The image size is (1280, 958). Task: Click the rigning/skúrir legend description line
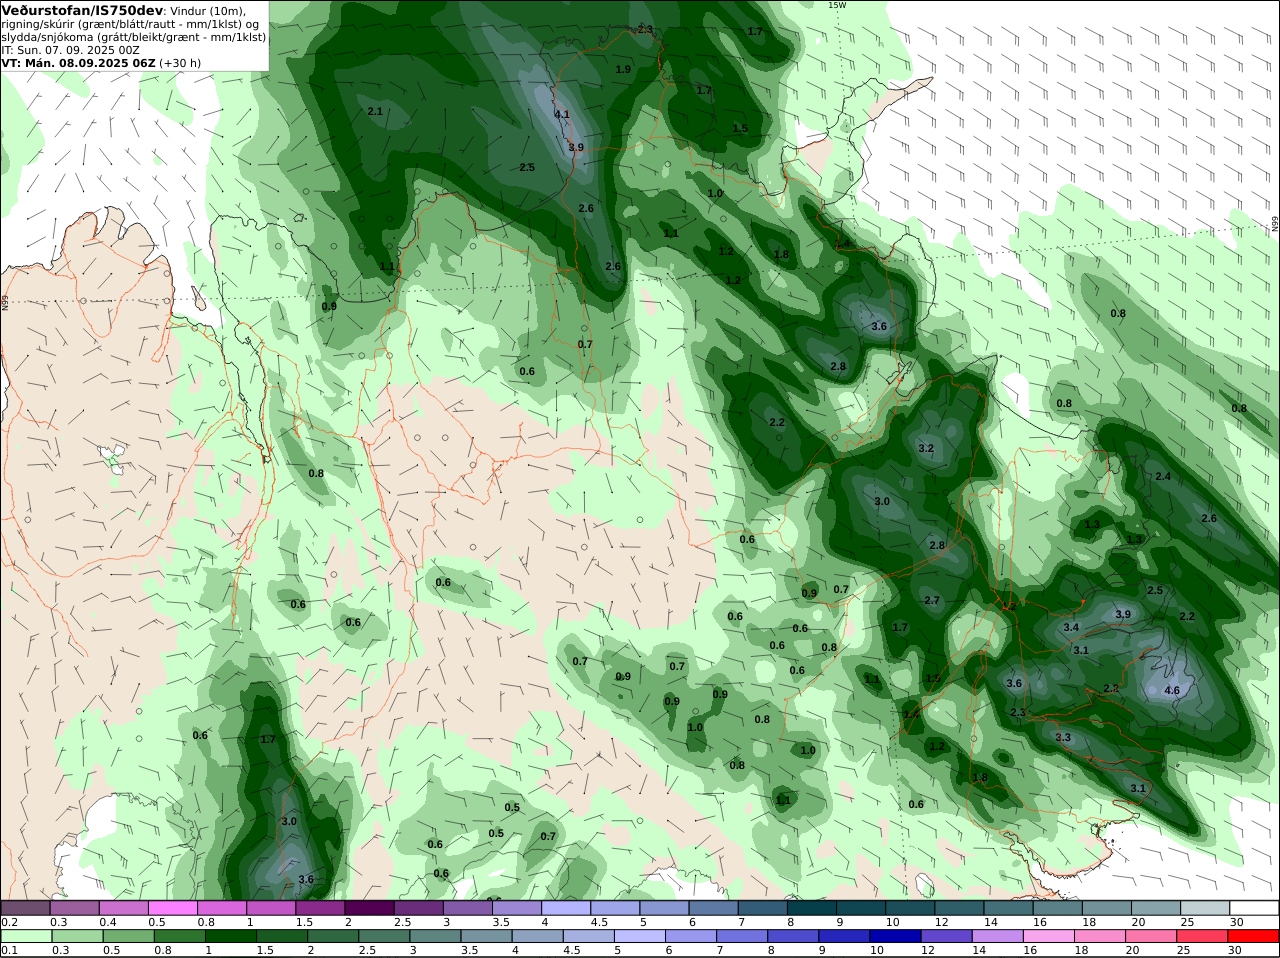click(129, 24)
